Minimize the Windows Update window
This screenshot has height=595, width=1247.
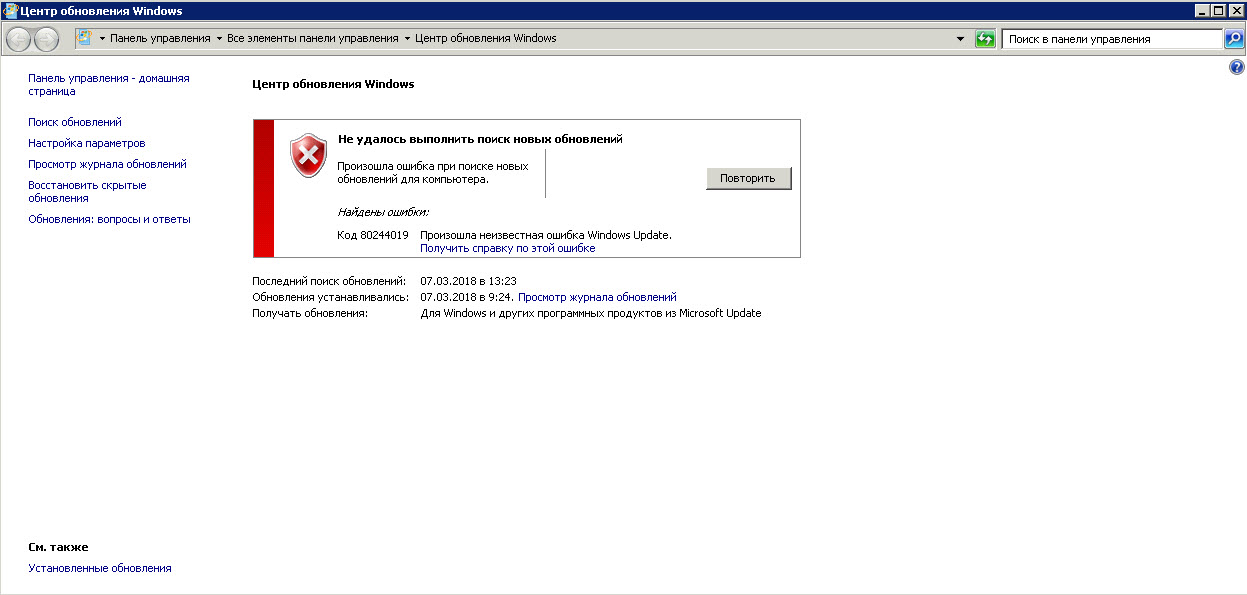coord(1202,10)
